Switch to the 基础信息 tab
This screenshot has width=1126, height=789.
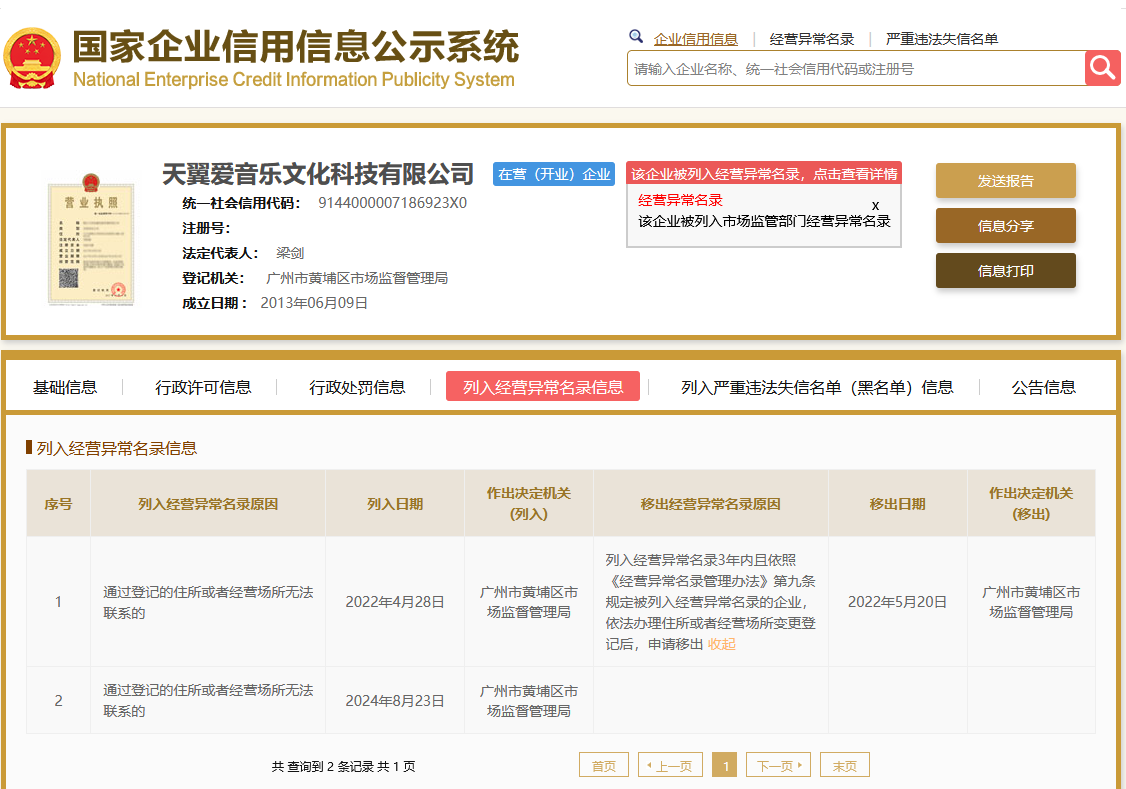65,388
